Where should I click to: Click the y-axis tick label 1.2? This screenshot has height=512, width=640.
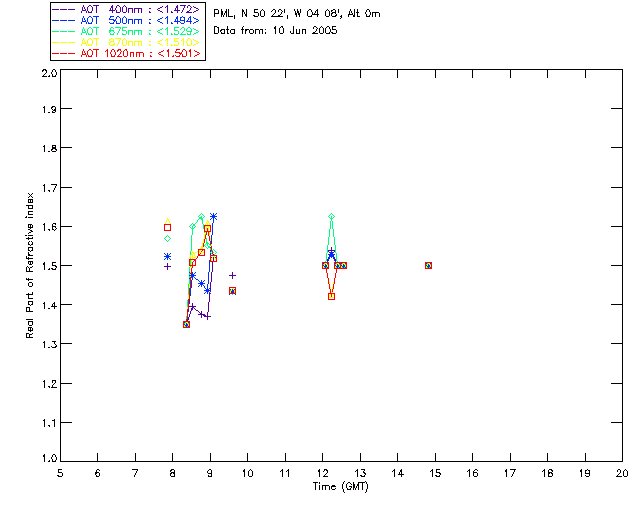click(x=49, y=384)
